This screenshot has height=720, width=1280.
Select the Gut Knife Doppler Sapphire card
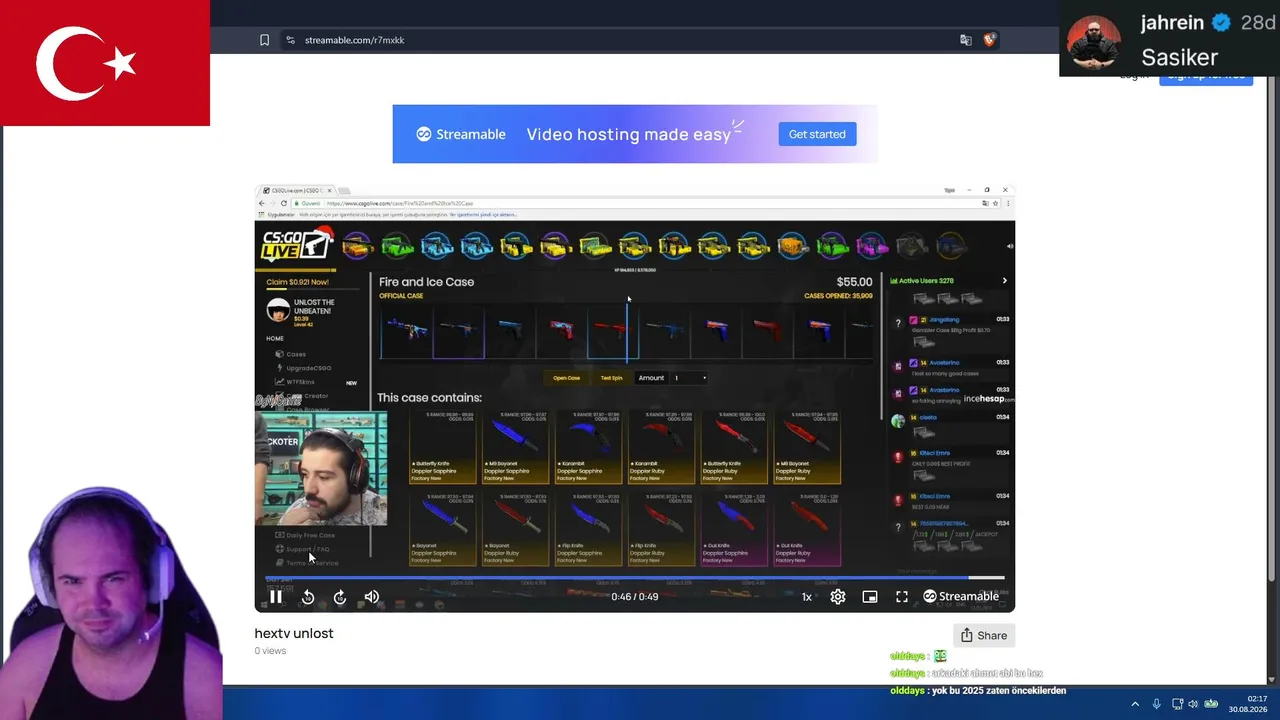click(734, 529)
